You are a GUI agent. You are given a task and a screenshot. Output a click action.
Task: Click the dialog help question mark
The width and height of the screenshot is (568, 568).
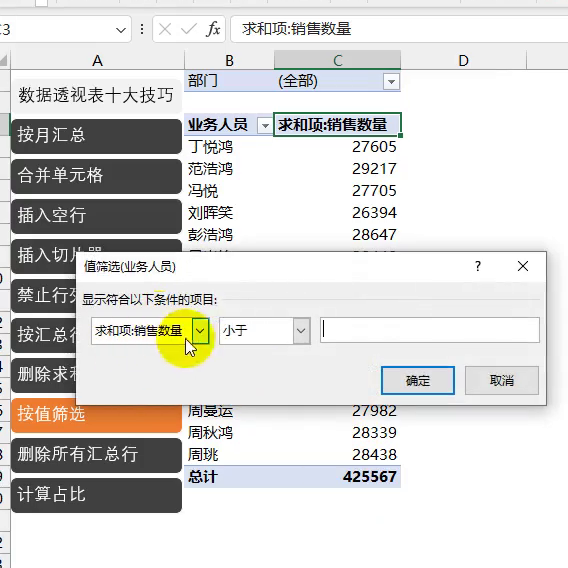[478, 266]
